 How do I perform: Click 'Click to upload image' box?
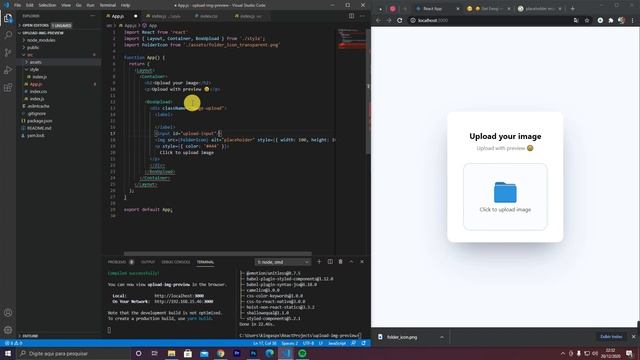click(x=505, y=197)
